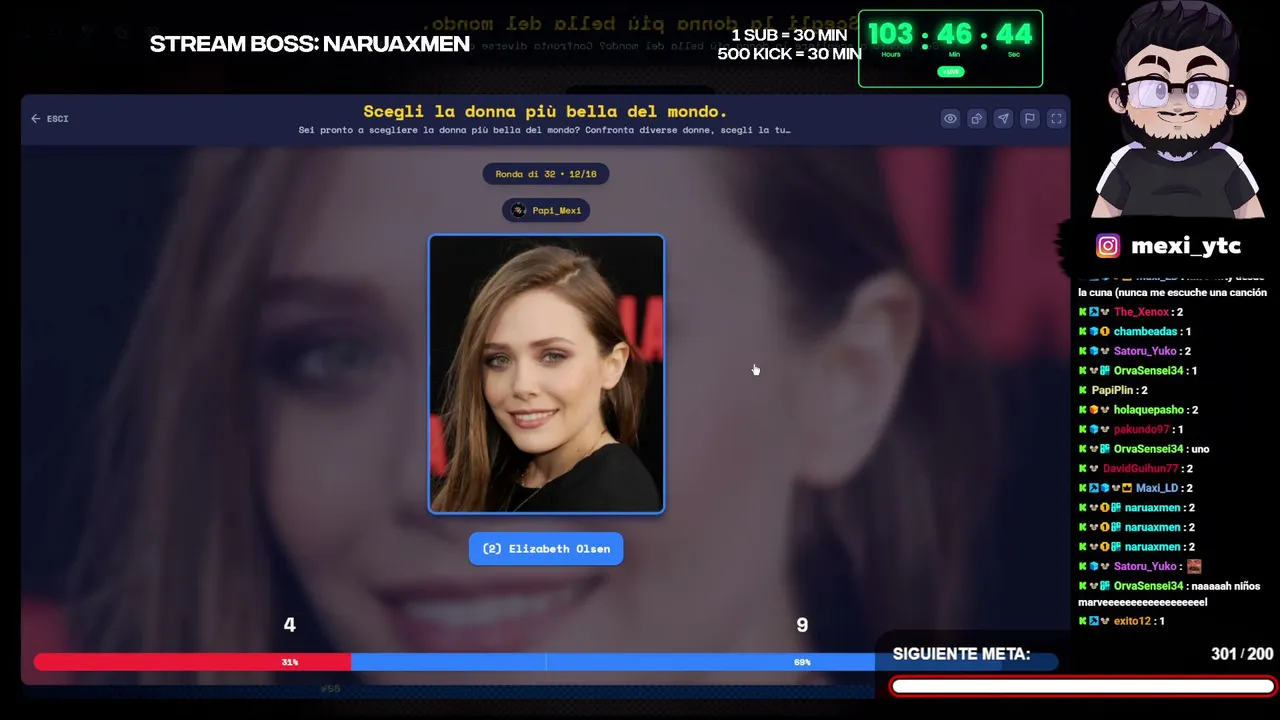Click OrvaSensei34 username in 'uno' message

pyautogui.click(x=1148, y=449)
